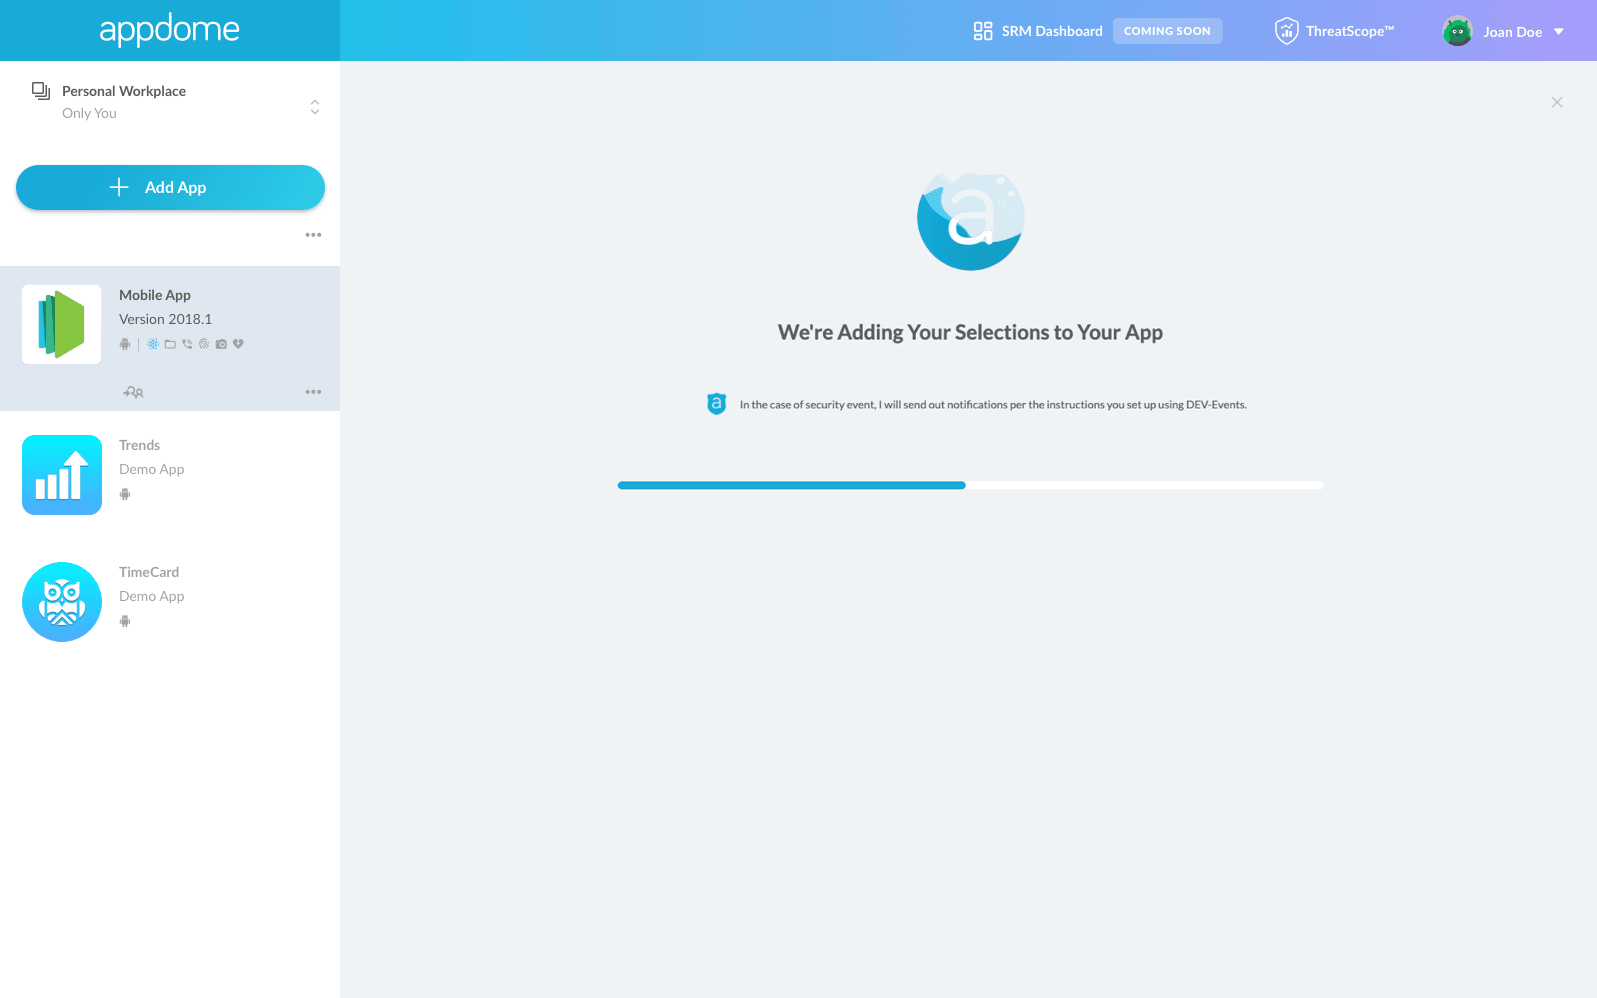Open the ThreatScope shield icon

click(1286, 31)
